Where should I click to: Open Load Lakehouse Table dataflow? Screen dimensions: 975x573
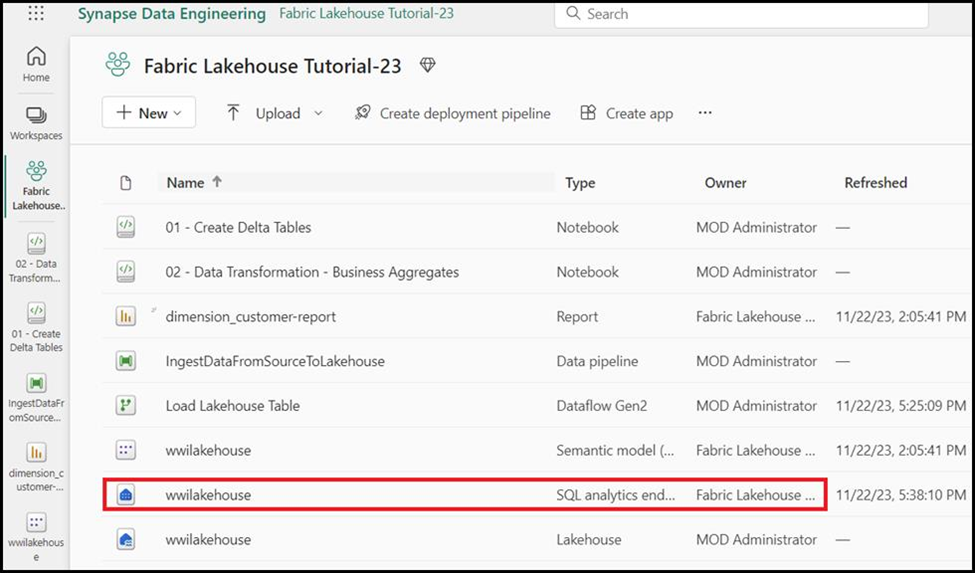pos(233,406)
